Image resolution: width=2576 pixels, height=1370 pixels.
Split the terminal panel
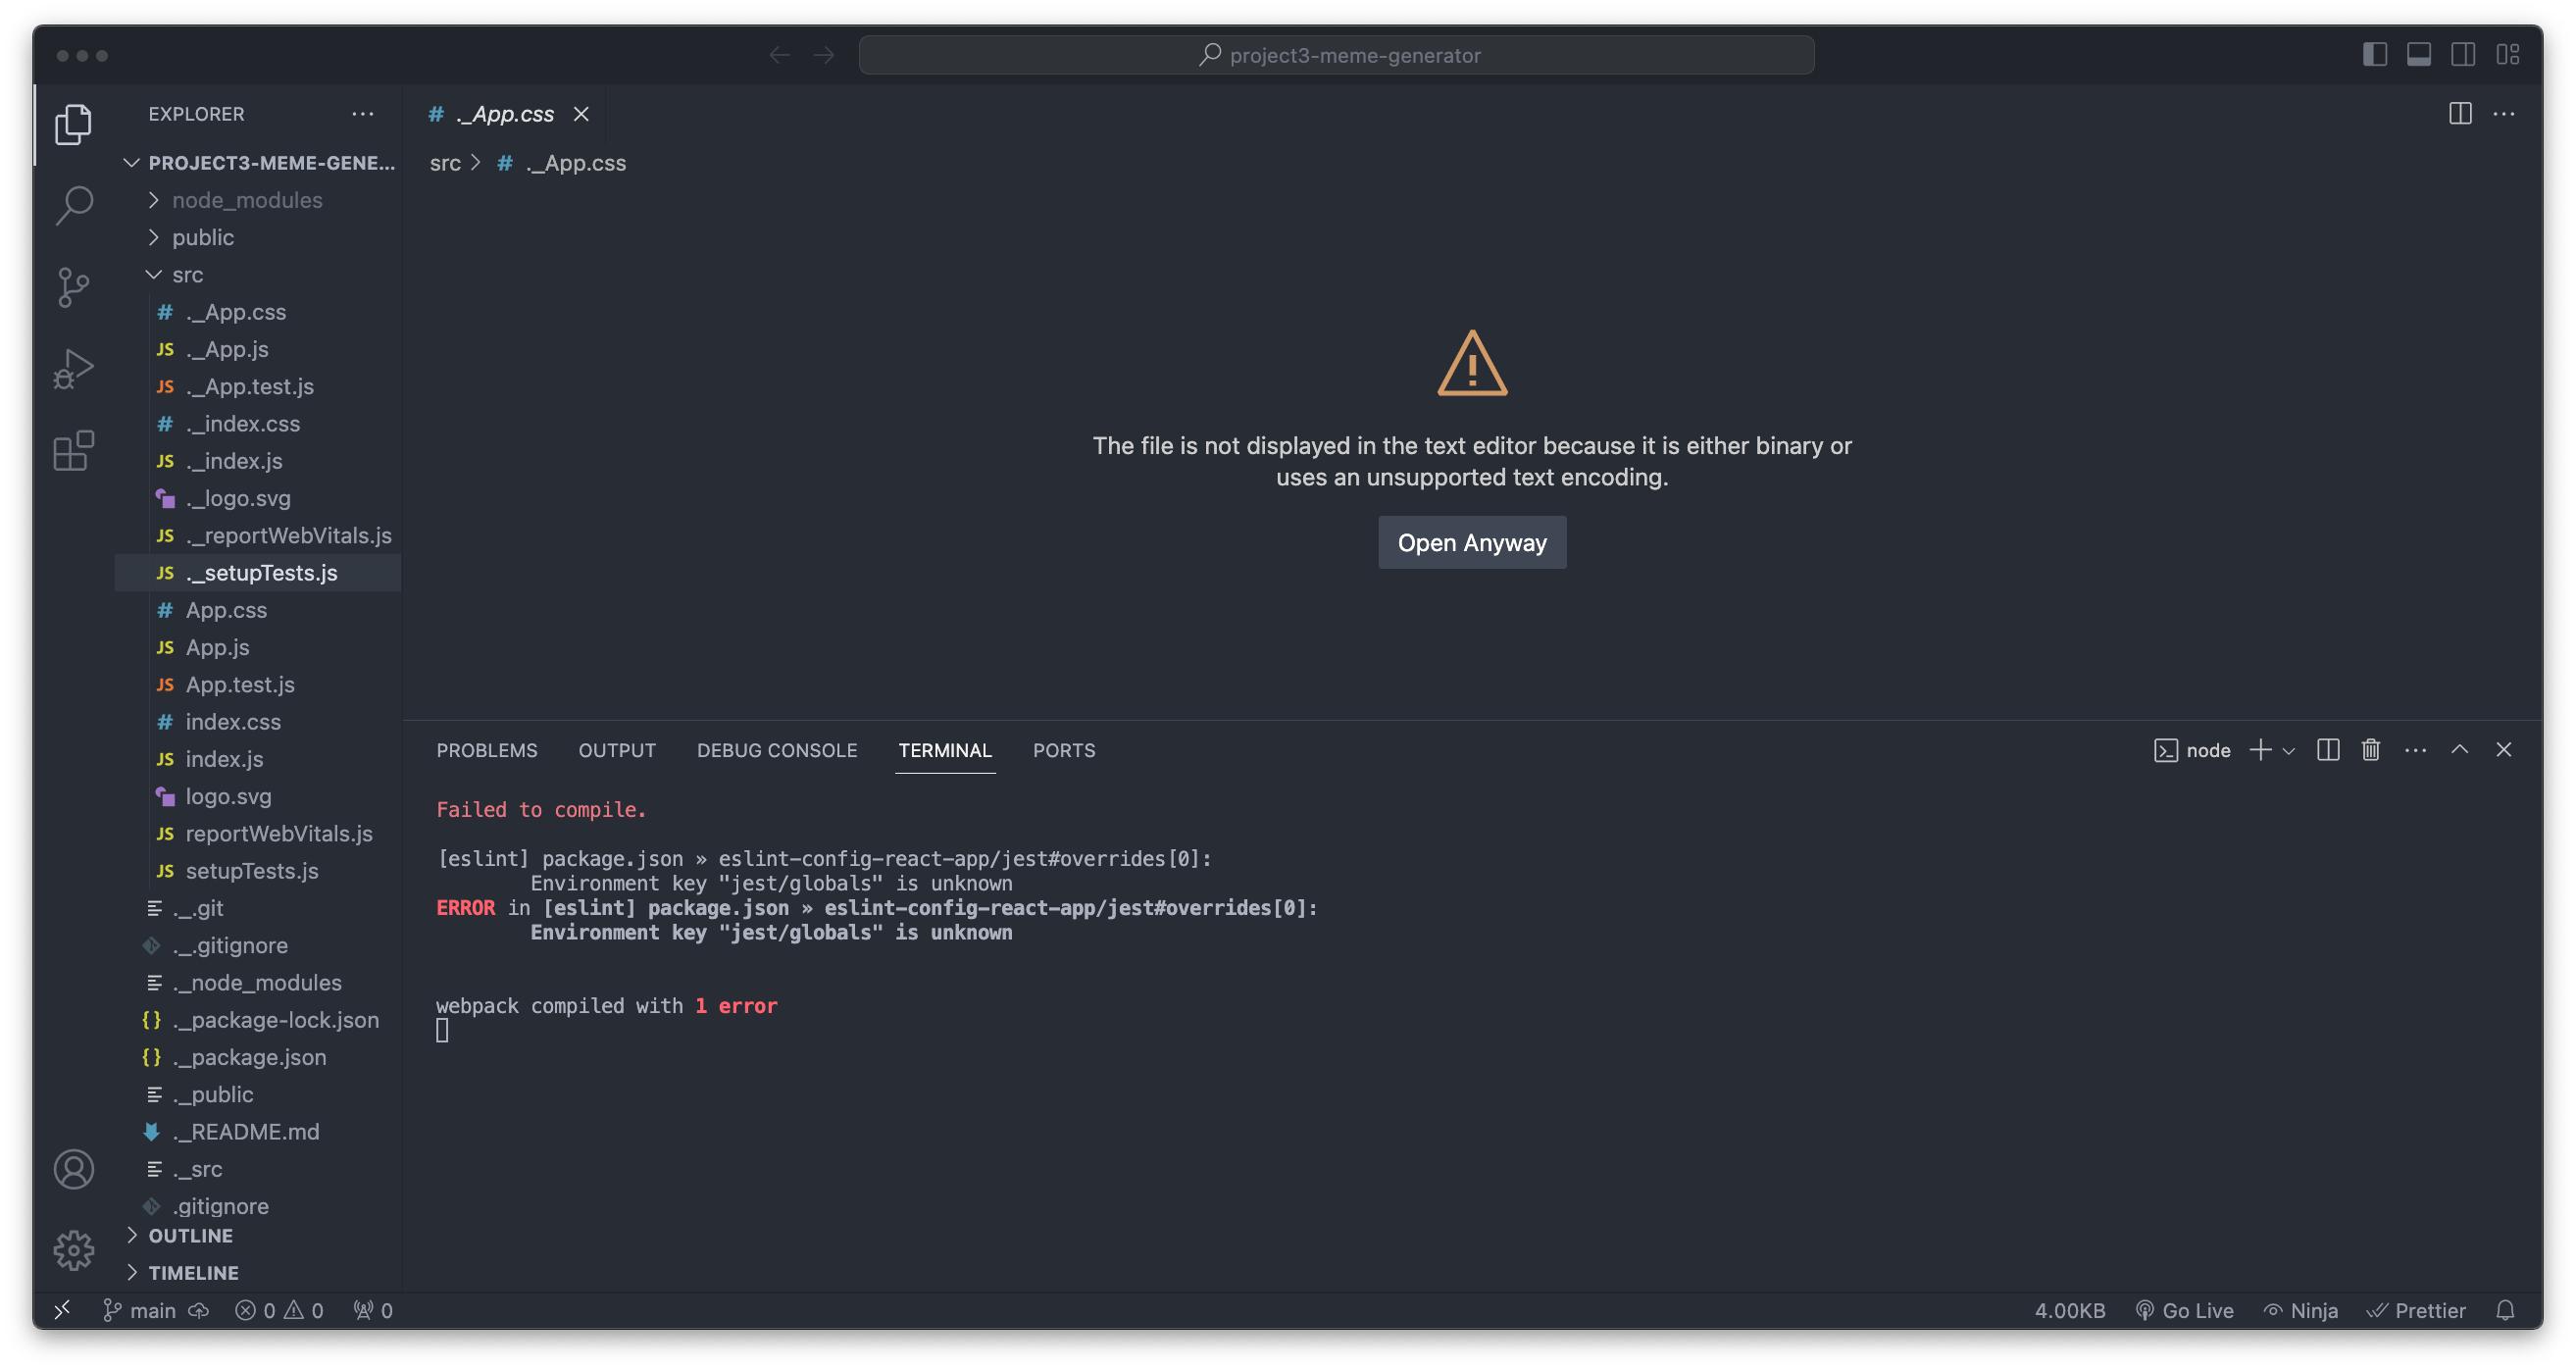pyautogui.click(x=2328, y=750)
